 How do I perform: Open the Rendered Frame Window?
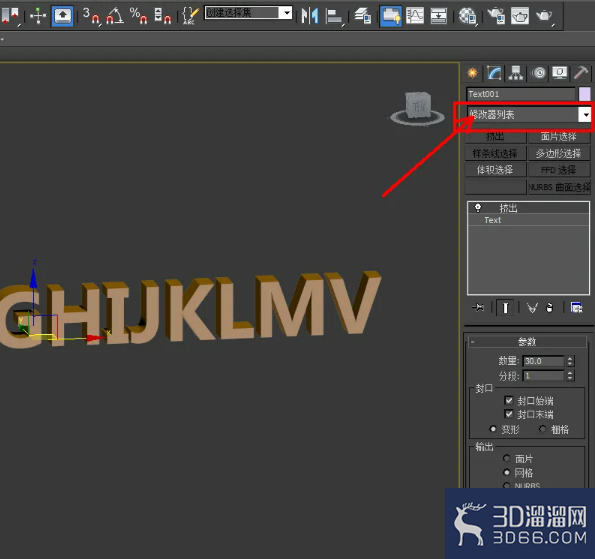[x=520, y=16]
